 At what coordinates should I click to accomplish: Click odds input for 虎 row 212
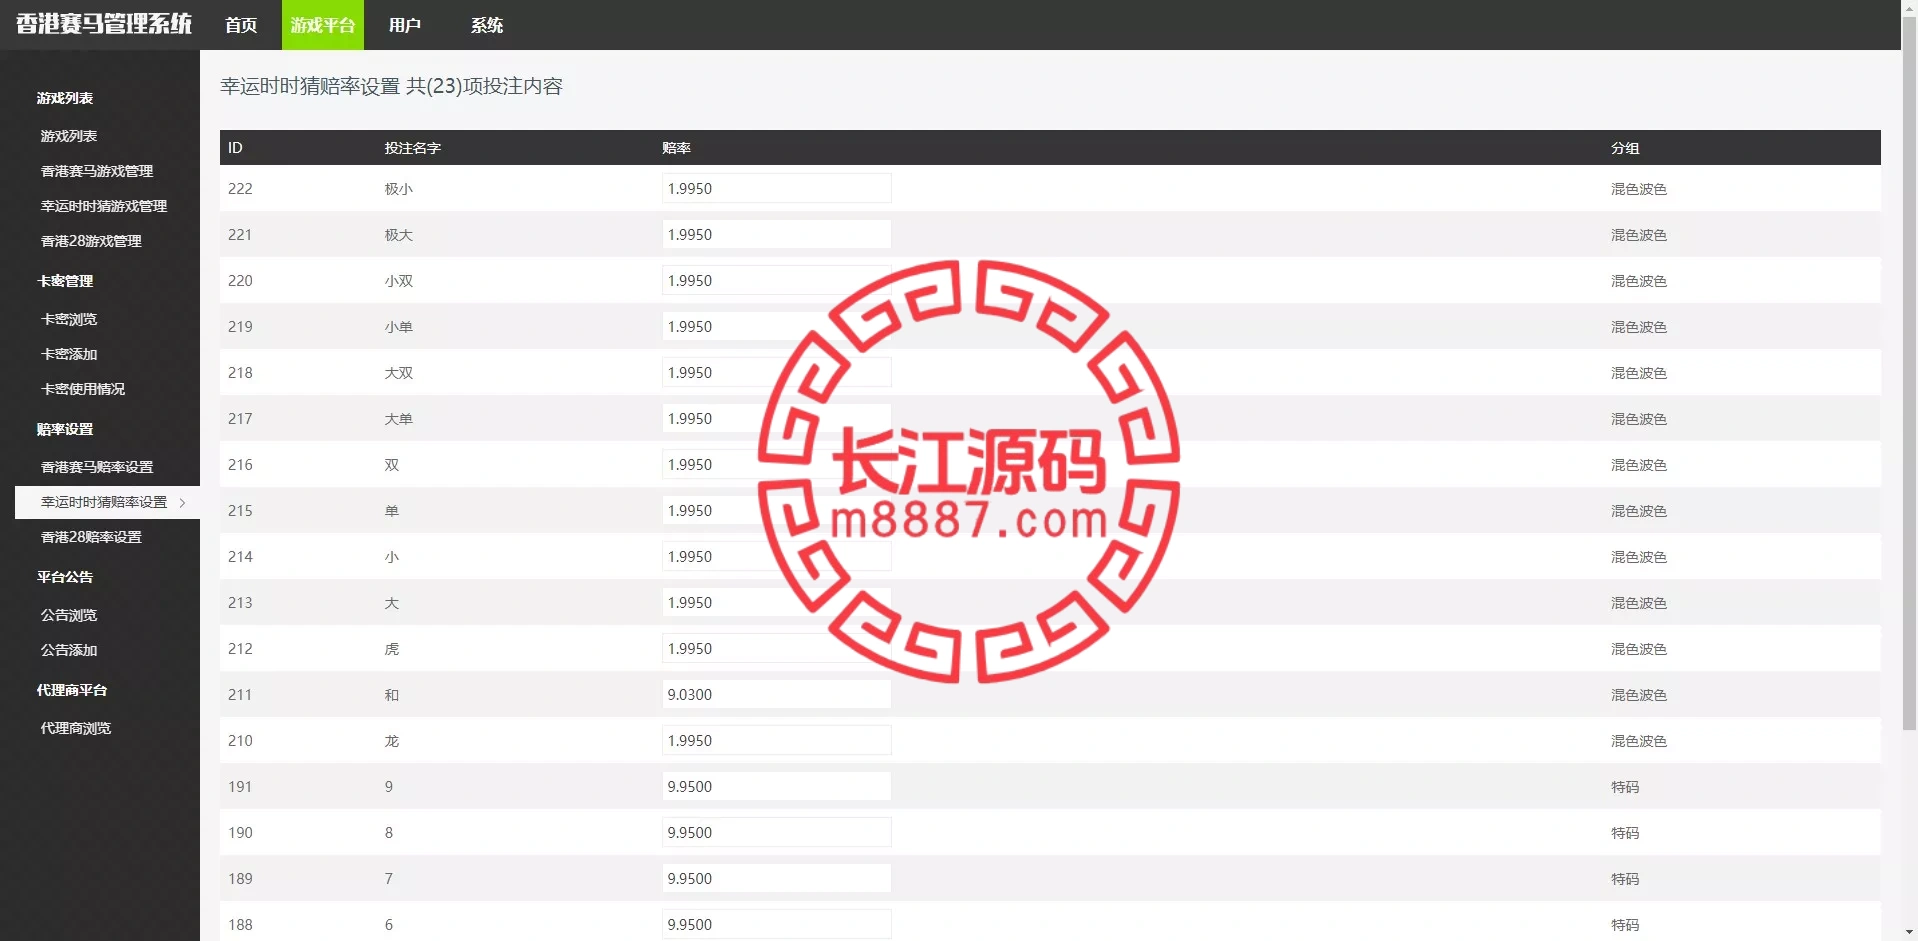(776, 648)
